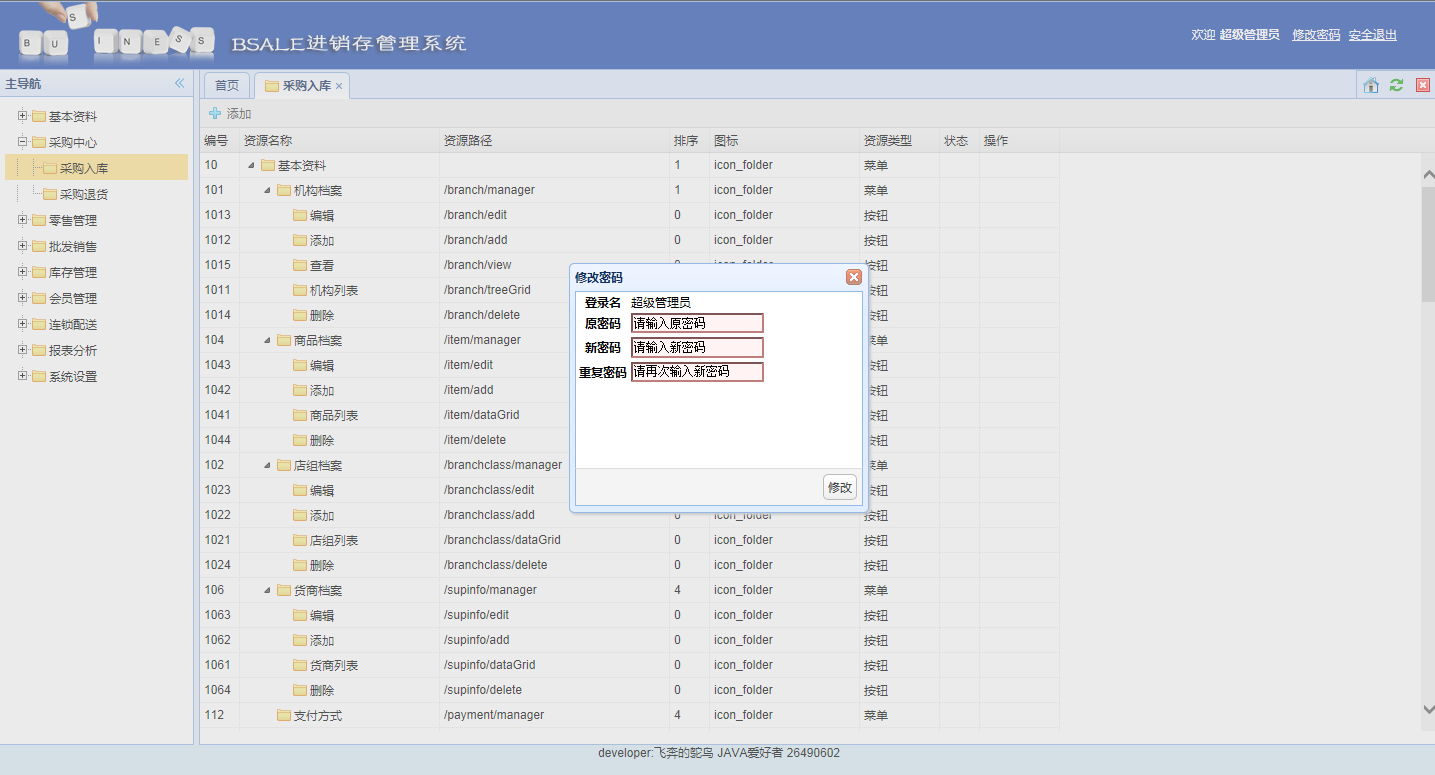
Task: Click the 安全退出 link in the header
Action: [1372, 35]
